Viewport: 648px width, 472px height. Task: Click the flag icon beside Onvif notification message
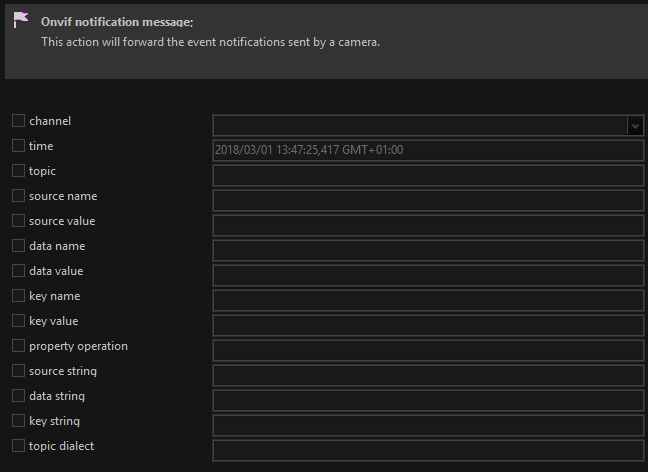pyautogui.click(x=21, y=20)
